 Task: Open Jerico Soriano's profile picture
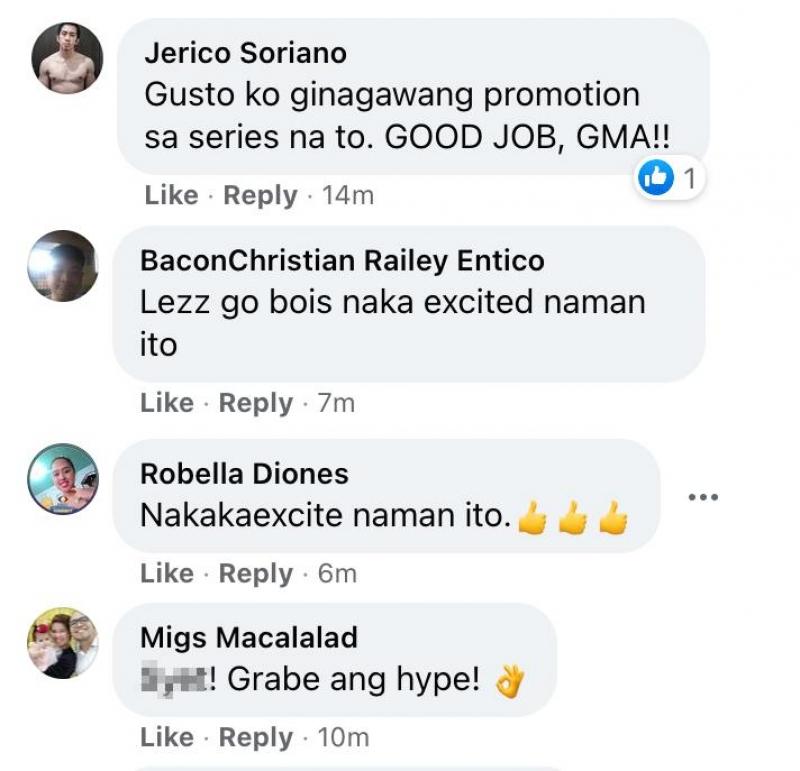pyautogui.click(x=67, y=58)
